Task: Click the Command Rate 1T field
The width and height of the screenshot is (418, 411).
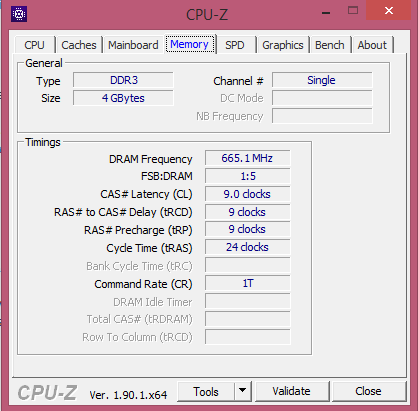Action: tap(247, 283)
